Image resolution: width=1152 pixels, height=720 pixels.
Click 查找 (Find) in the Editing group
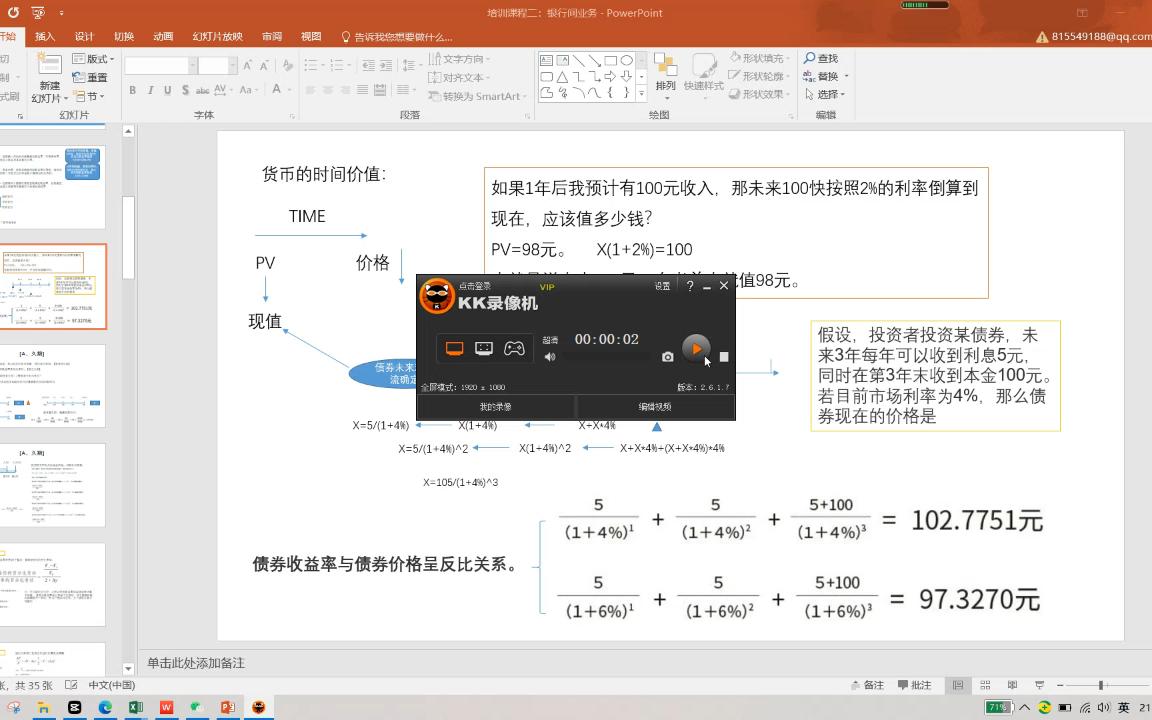pos(823,58)
